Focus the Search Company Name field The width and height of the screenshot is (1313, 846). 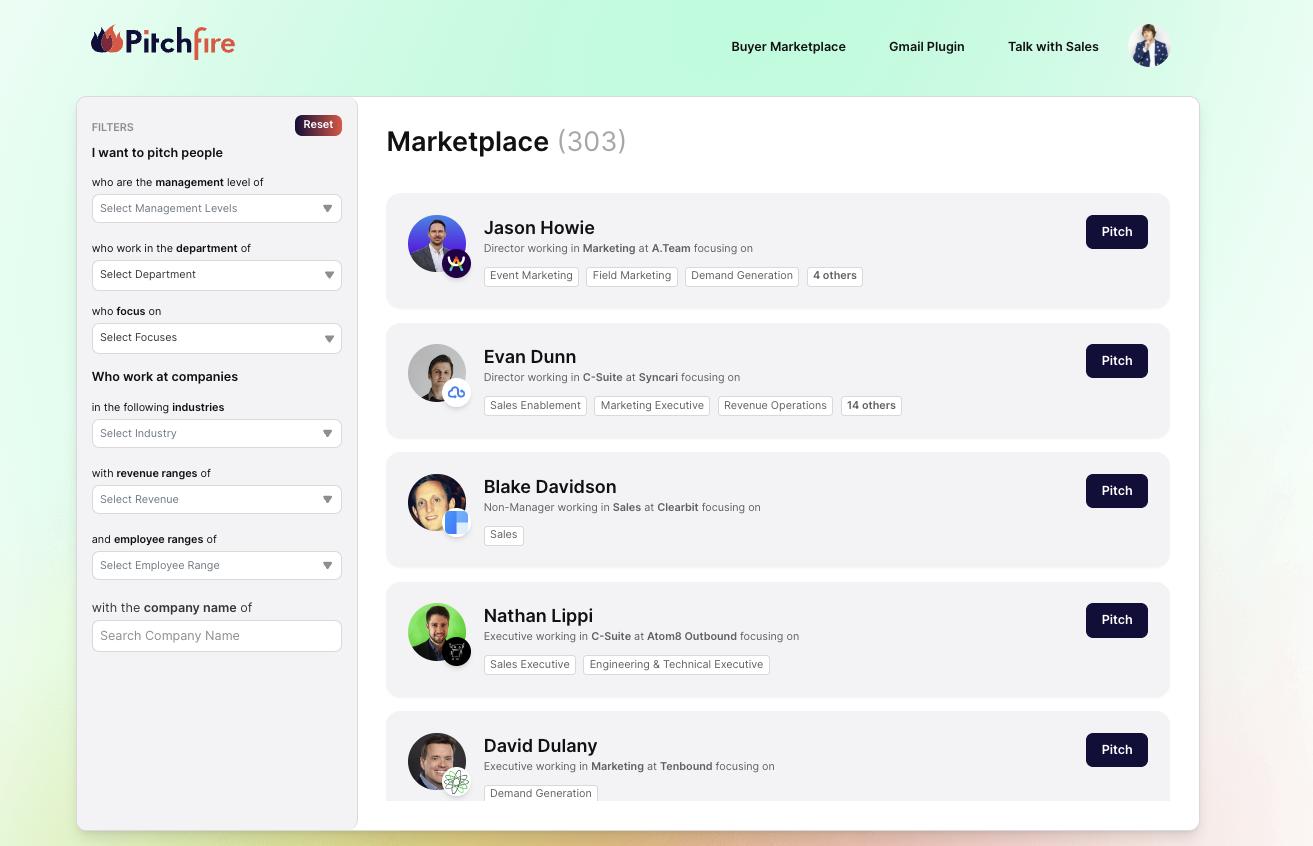217,636
